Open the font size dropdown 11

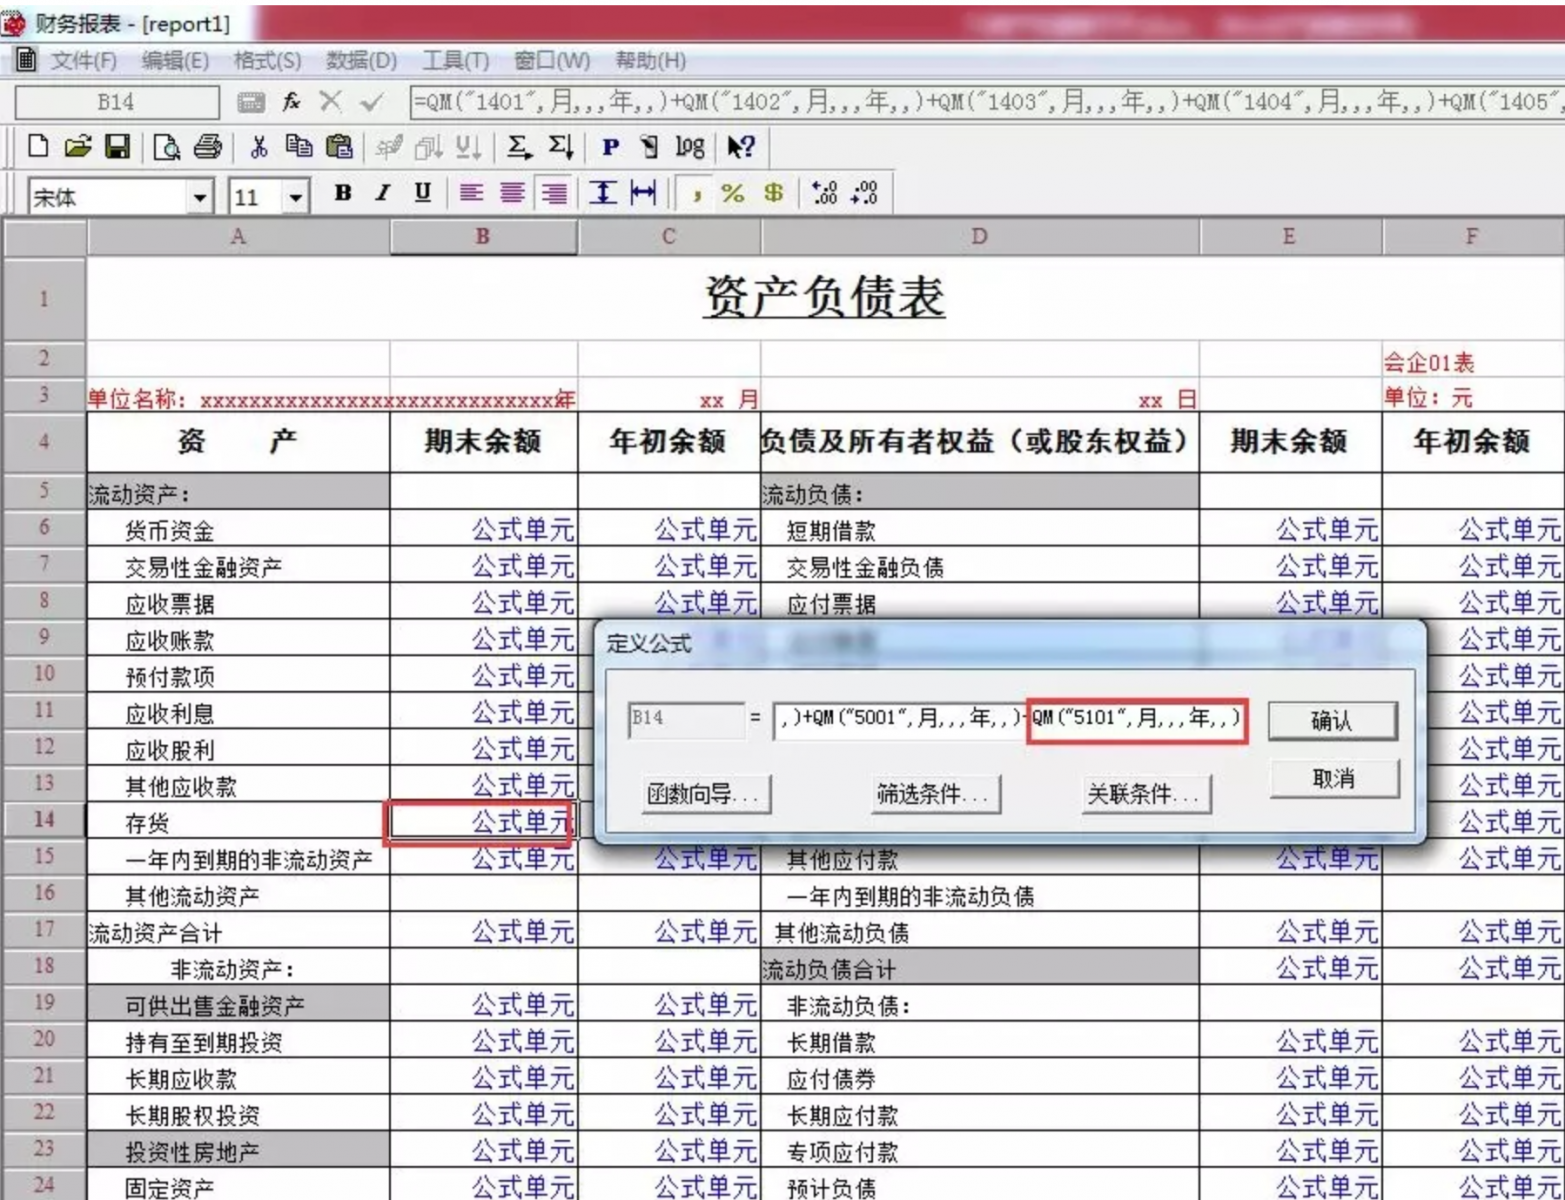pyautogui.click(x=295, y=197)
